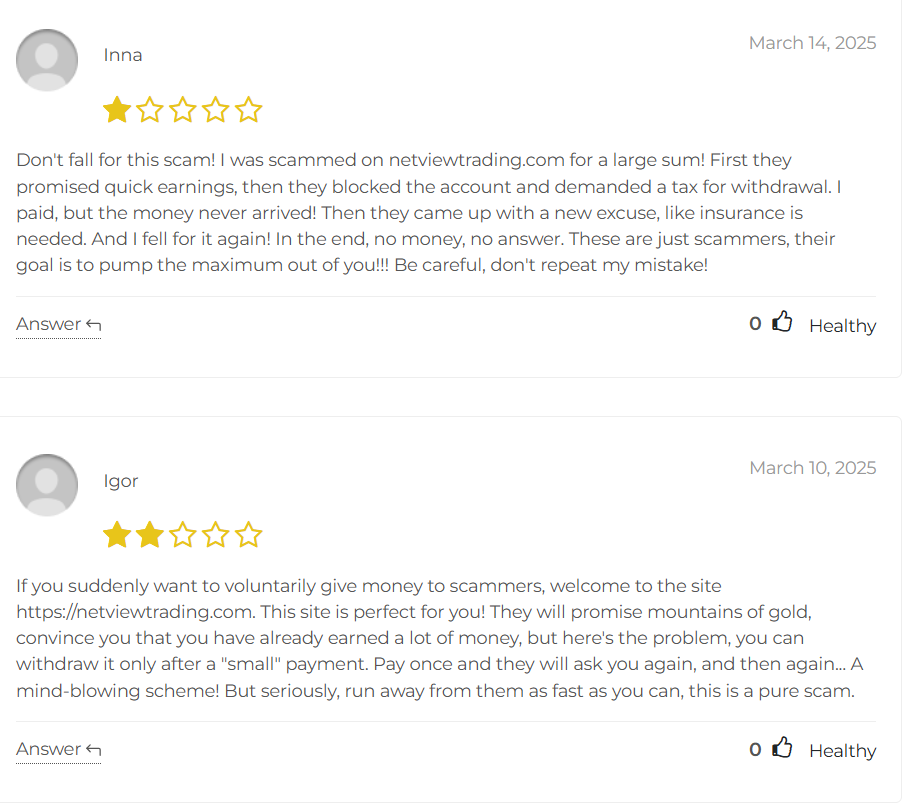Click first star in Inna's rating
905x810 pixels.
point(117,110)
